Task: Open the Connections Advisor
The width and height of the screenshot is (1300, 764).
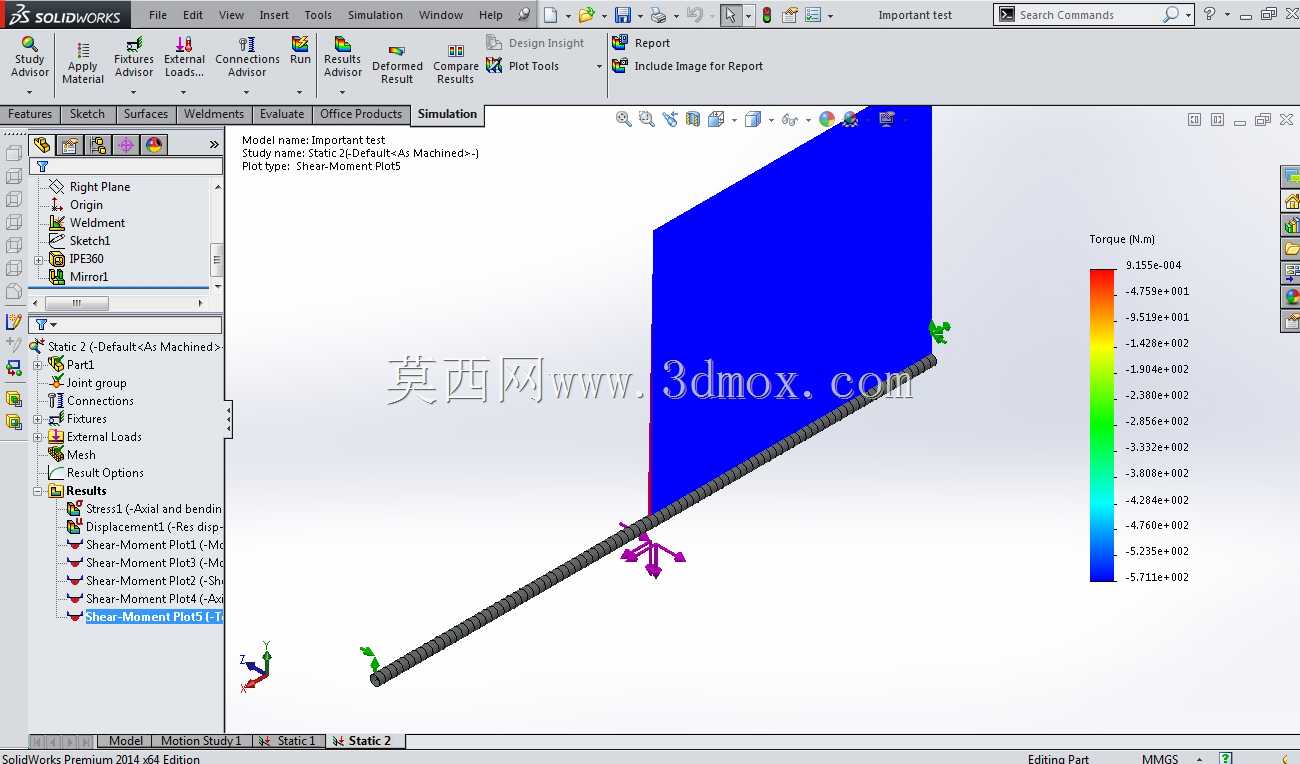Action: pyautogui.click(x=247, y=58)
